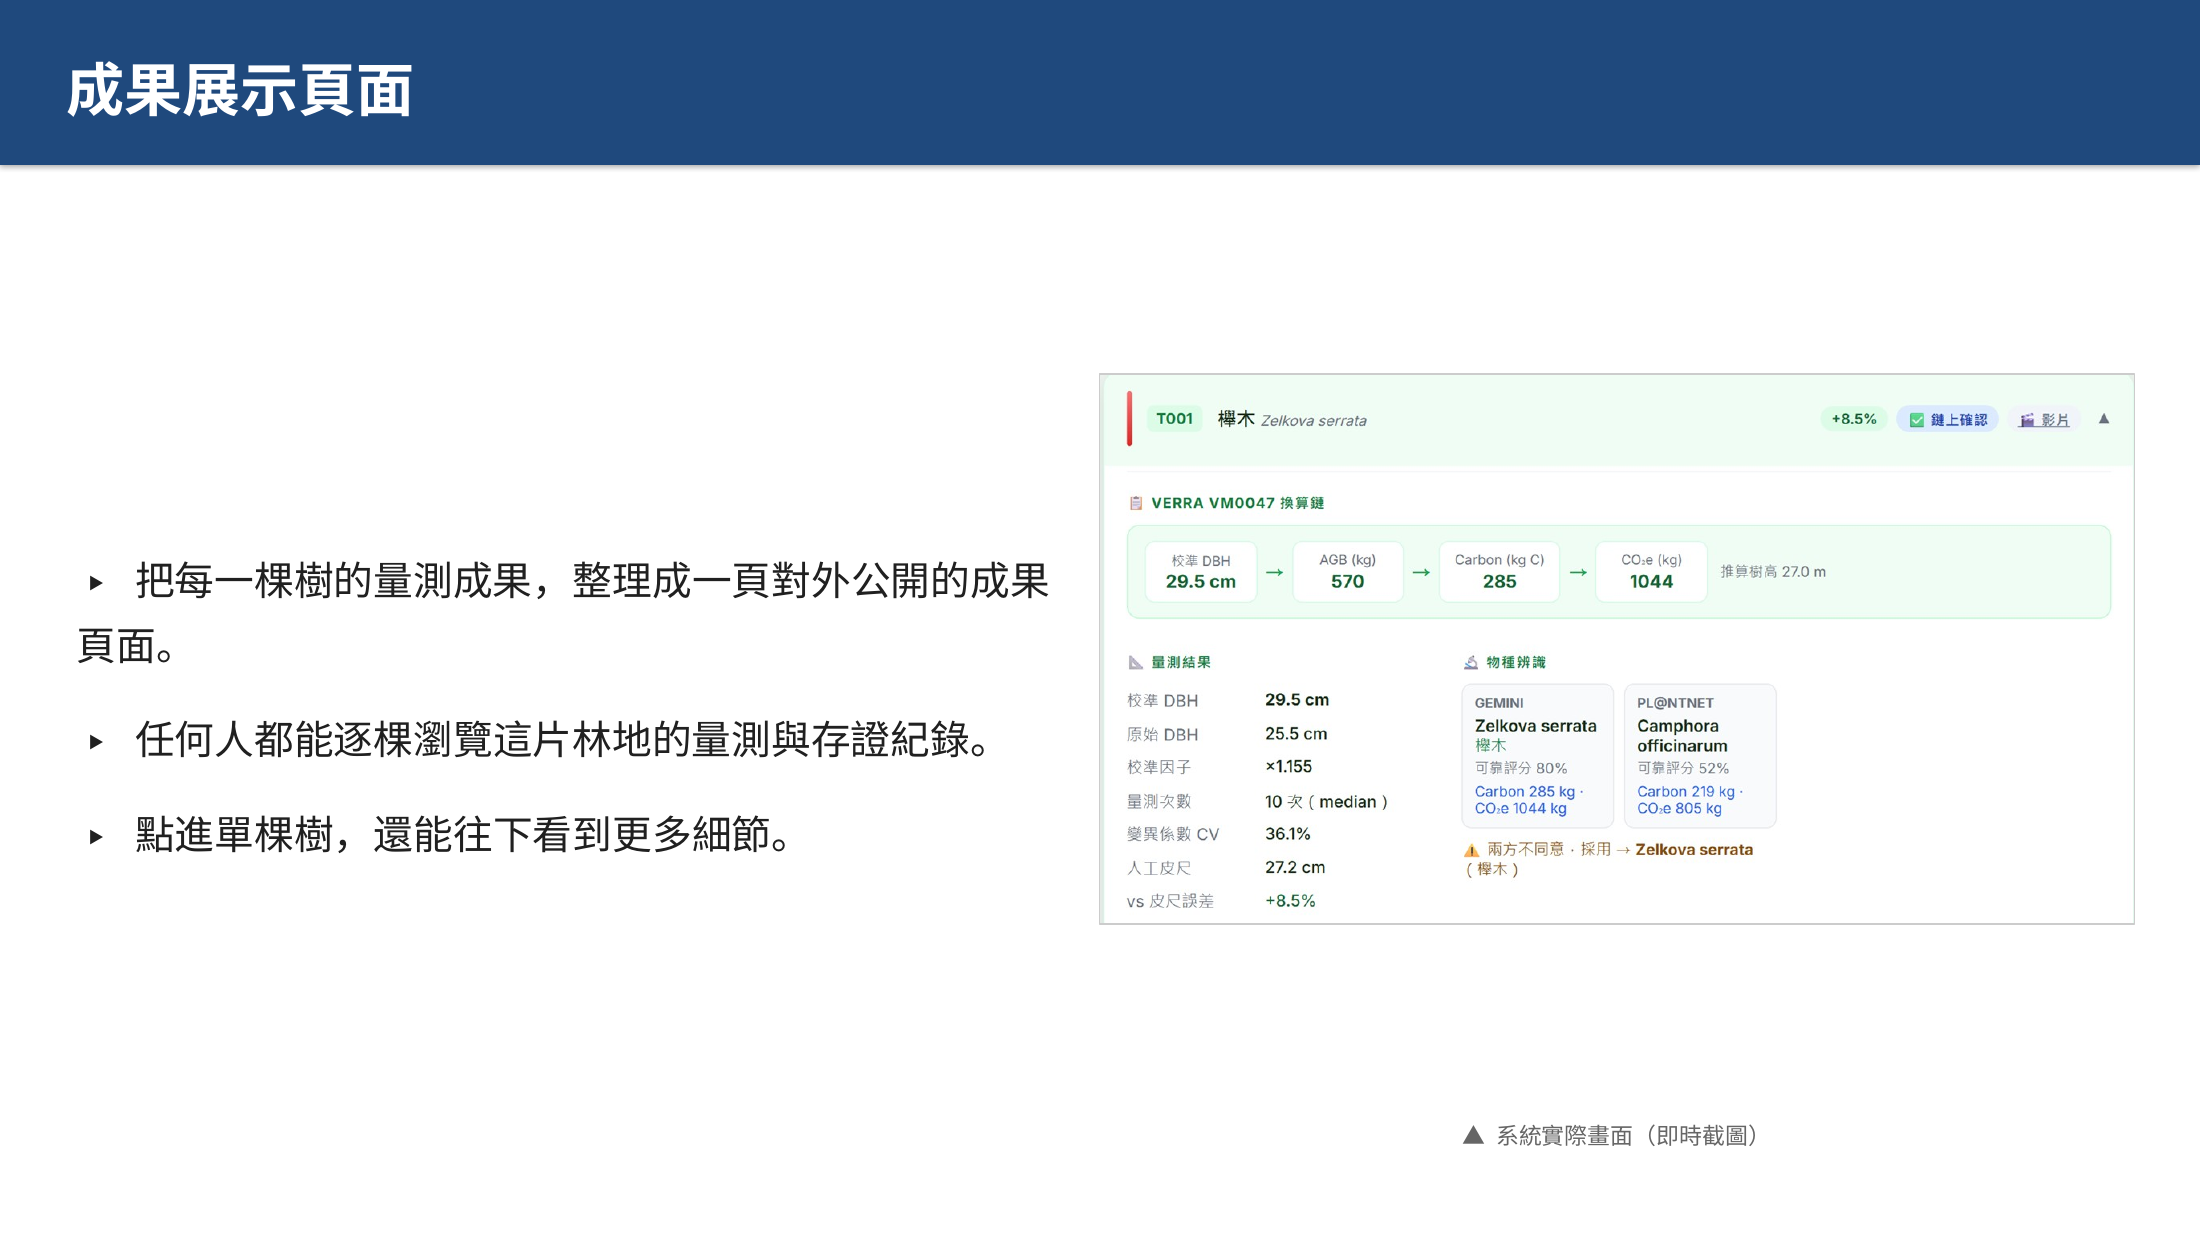Open the GEMINI Zelkova serrata identification card
Screen dimensions: 2200x1238
(1538, 756)
